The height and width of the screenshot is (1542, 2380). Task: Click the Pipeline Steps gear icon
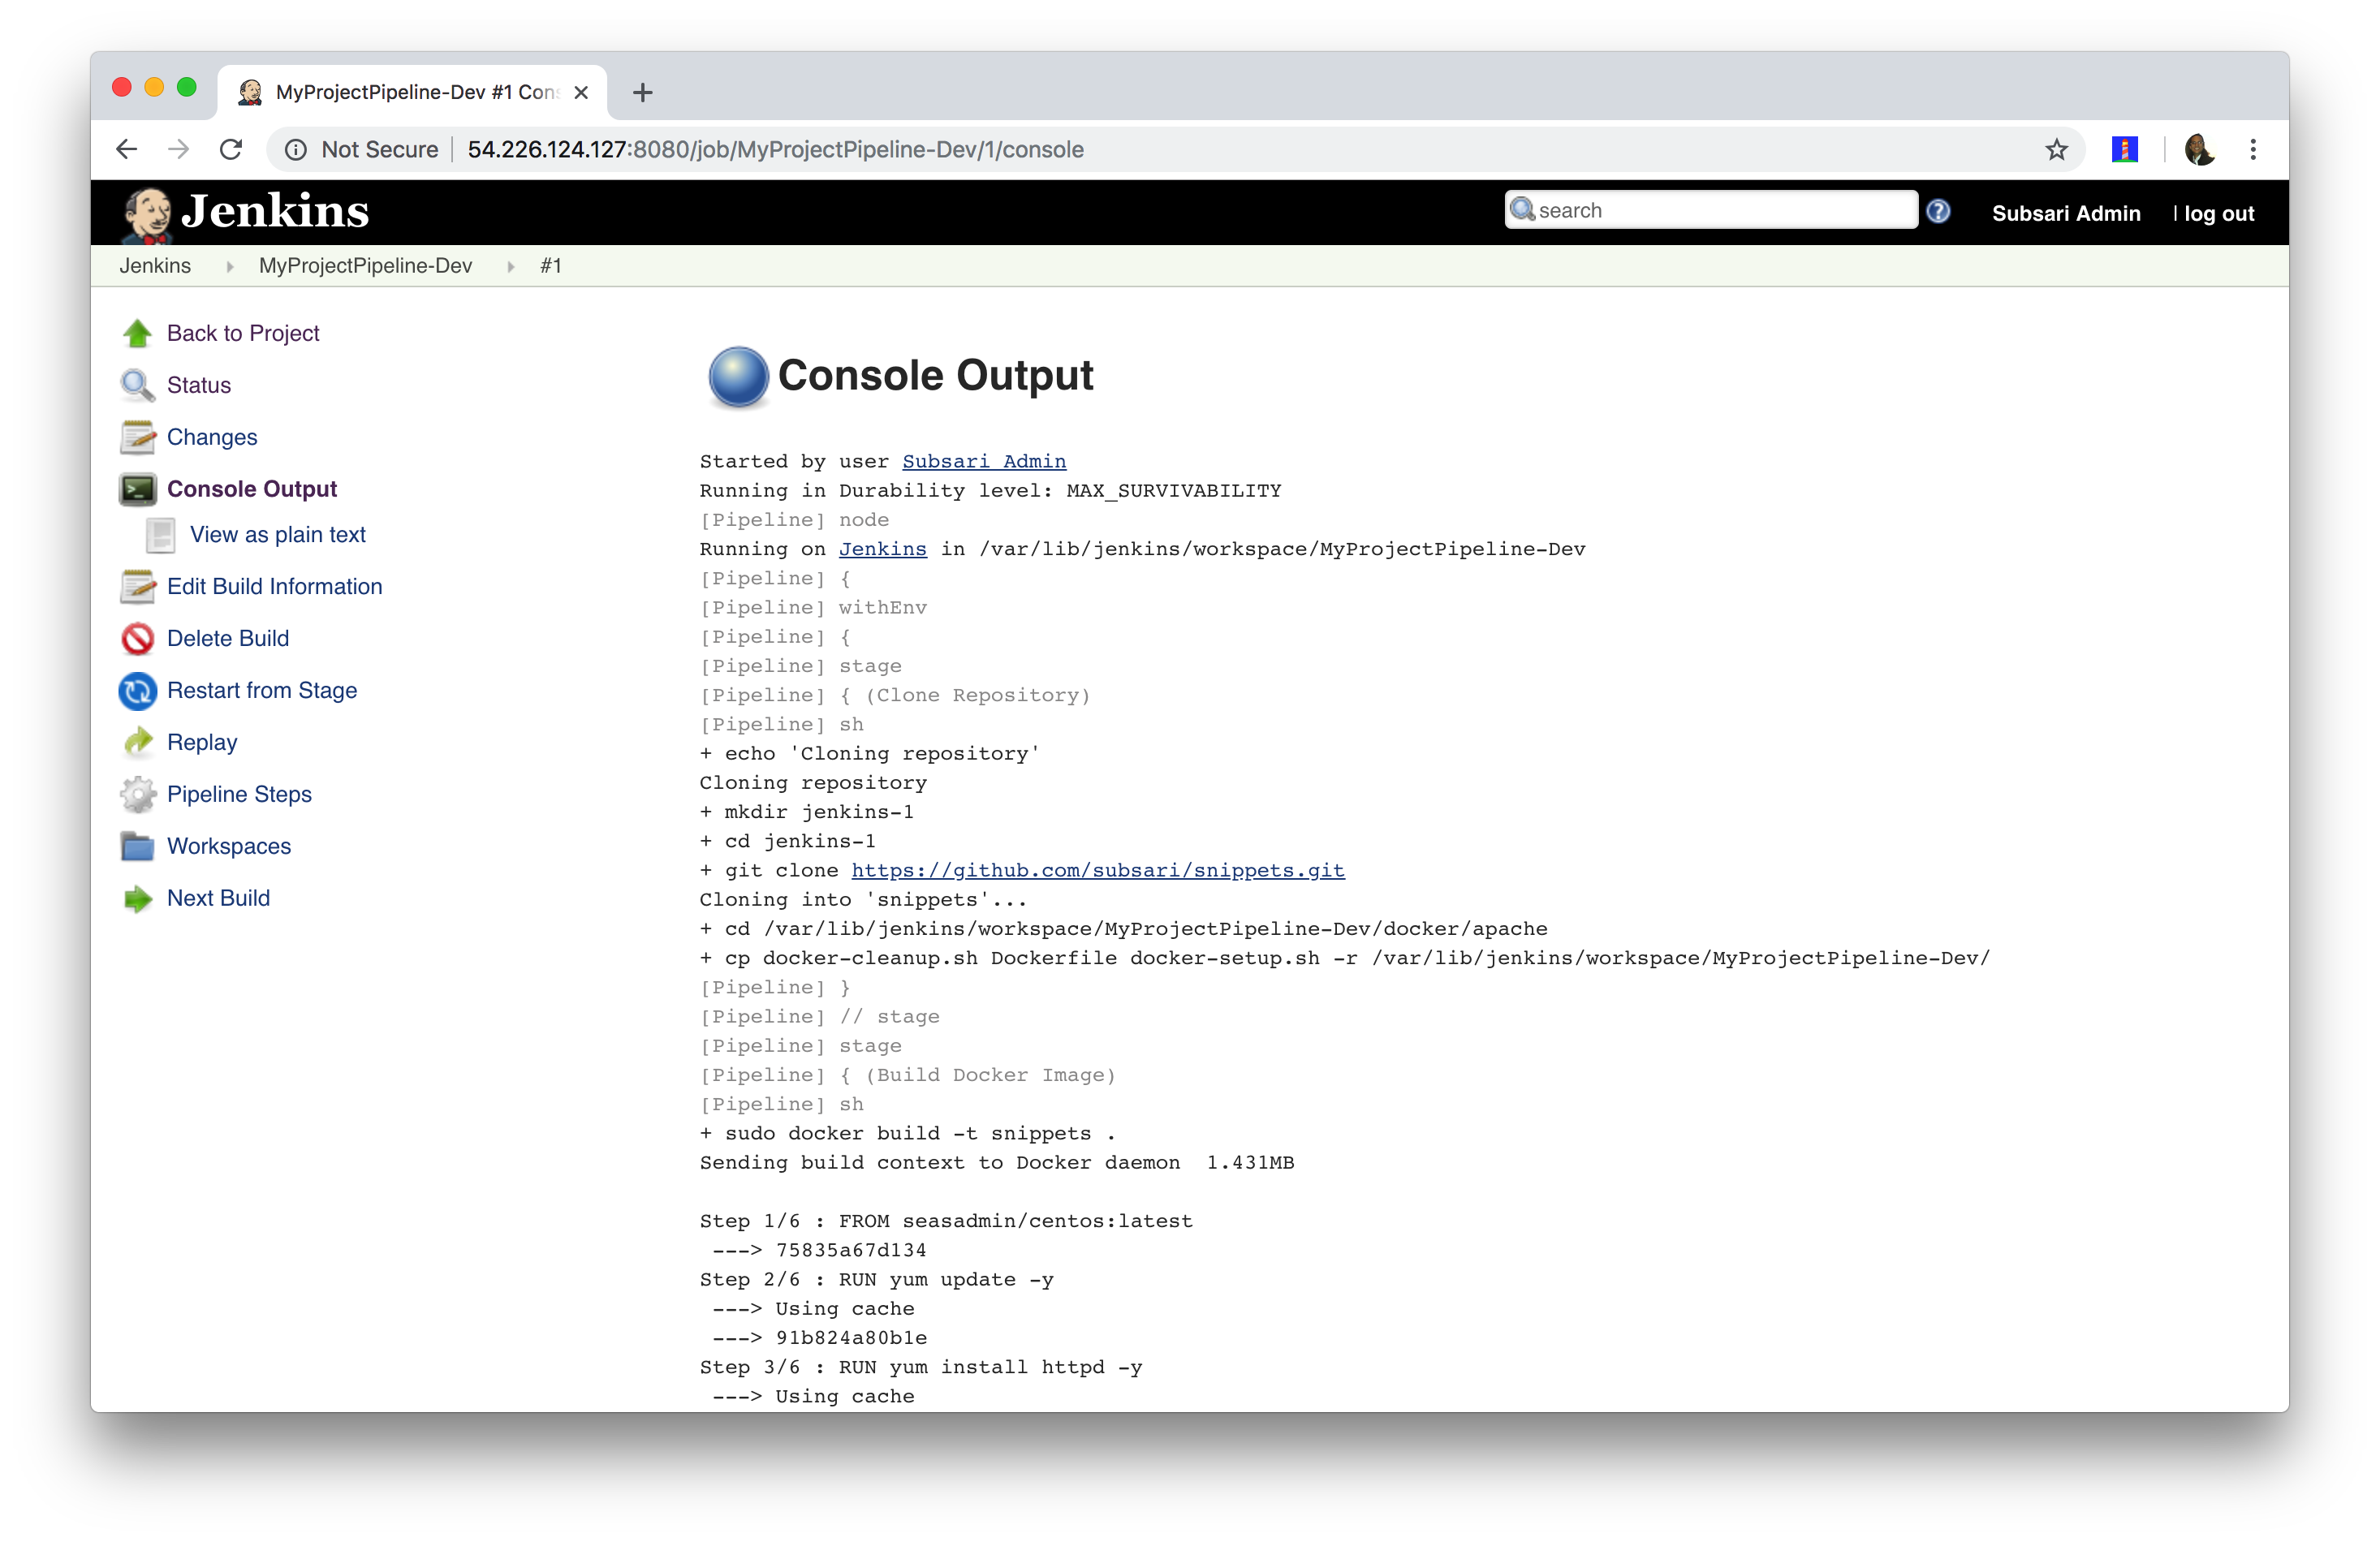point(137,794)
